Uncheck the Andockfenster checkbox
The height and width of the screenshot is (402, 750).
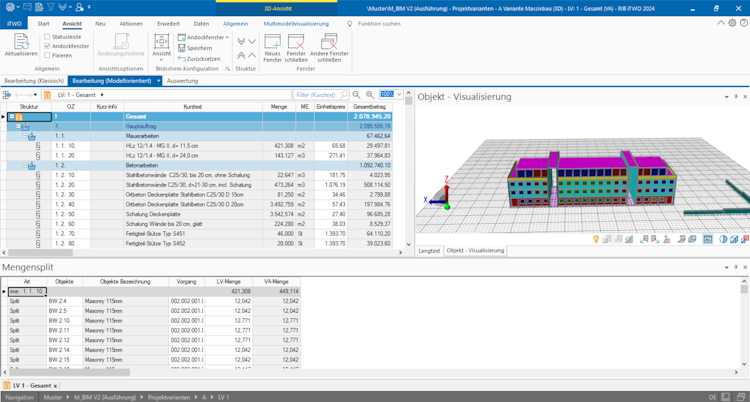tap(47, 46)
